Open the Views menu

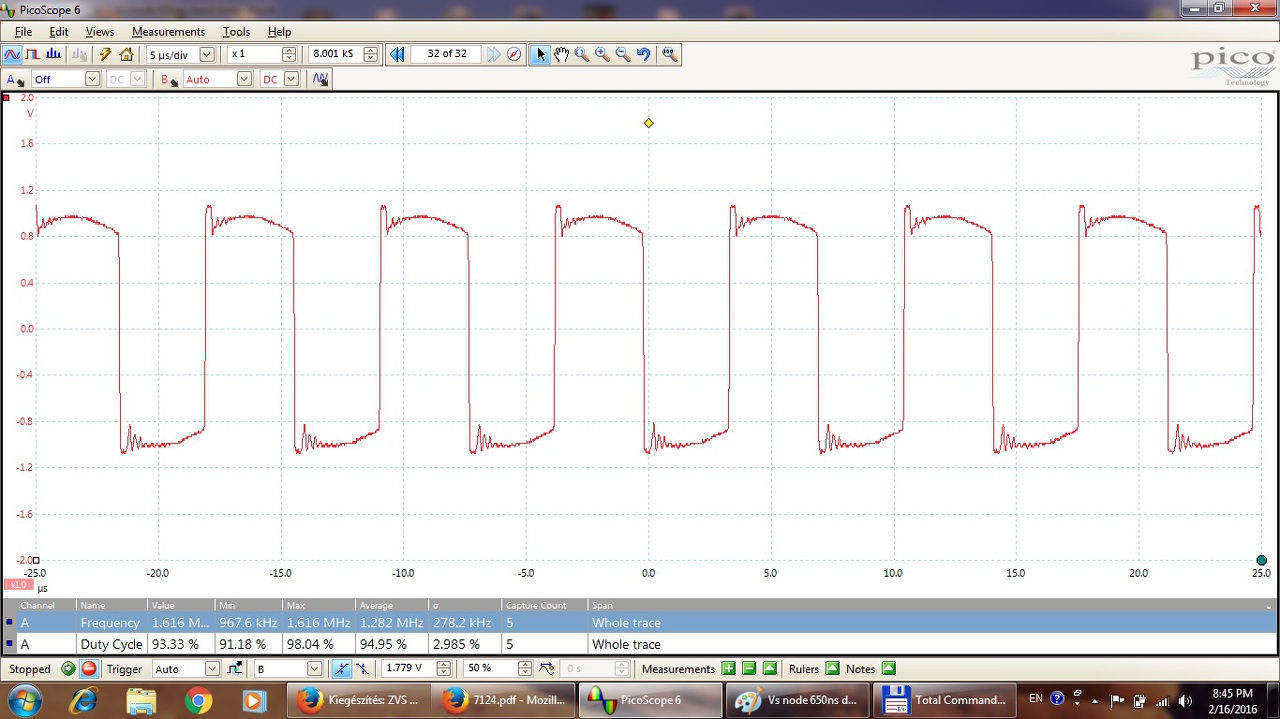pyautogui.click(x=100, y=32)
